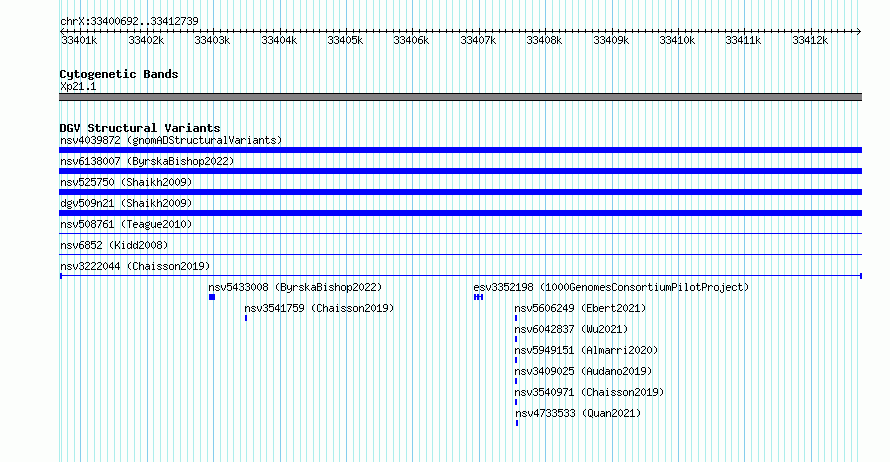Viewport: 890px width, 462px height.
Task: Open nsv3409025 Audano2019 label
Action: pos(583,371)
